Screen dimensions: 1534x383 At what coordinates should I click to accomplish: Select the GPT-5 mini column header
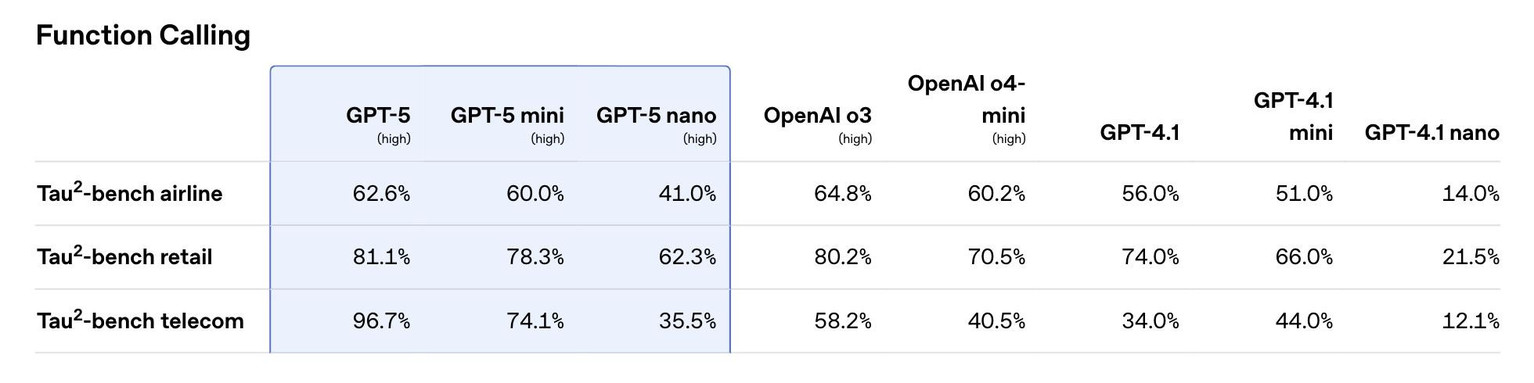(507, 124)
